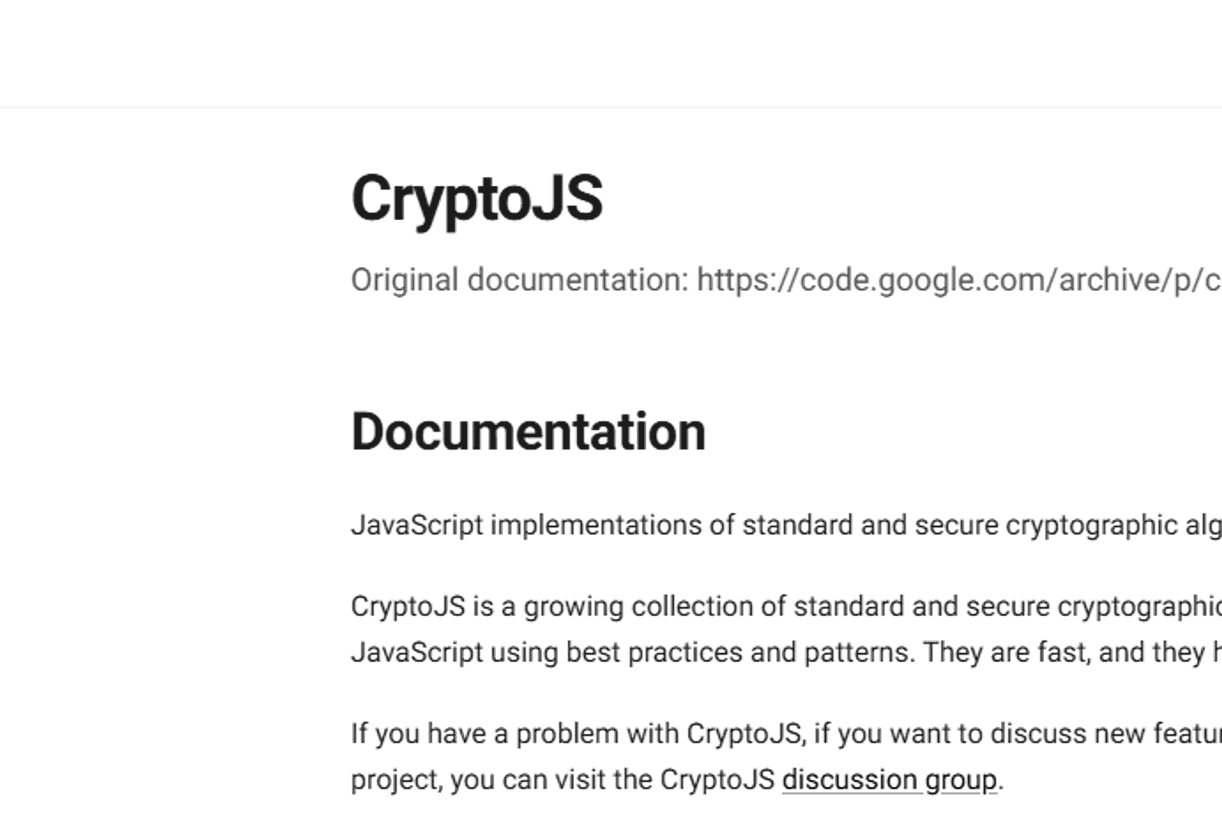
Task: Click the word 'Original' in subtitle
Action: pos(404,281)
